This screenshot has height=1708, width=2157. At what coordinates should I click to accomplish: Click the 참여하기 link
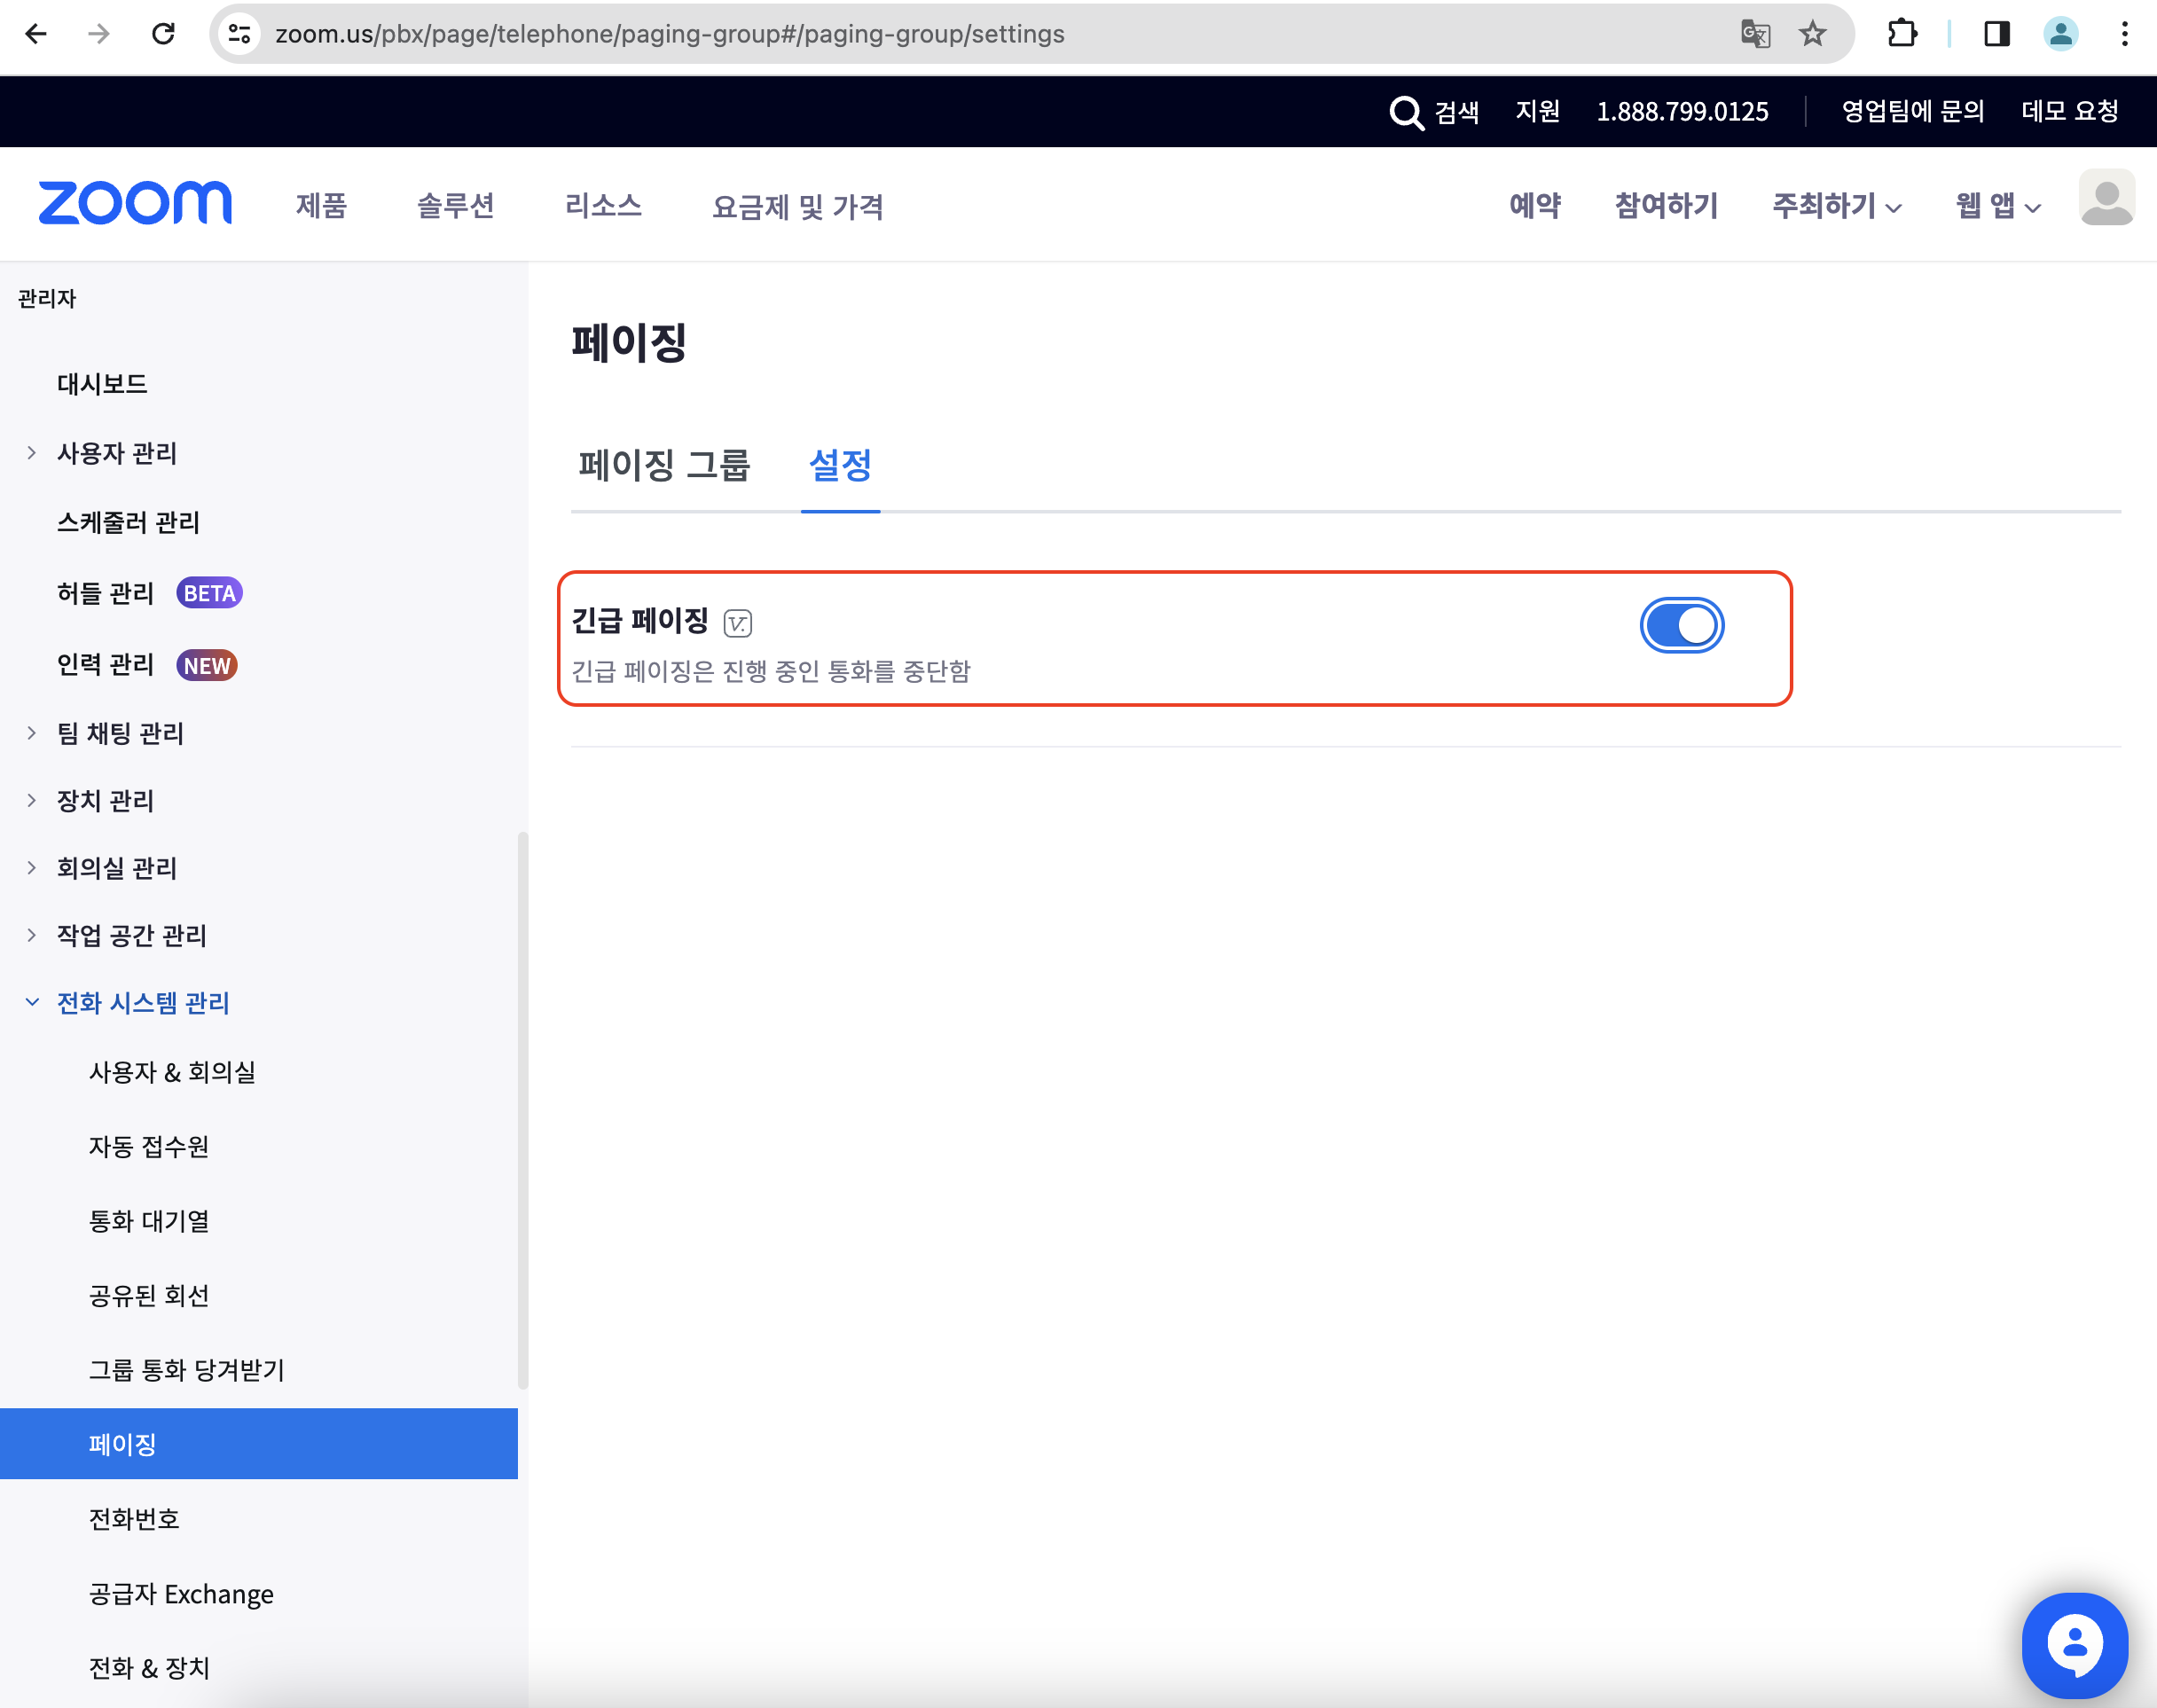(x=1666, y=206)
